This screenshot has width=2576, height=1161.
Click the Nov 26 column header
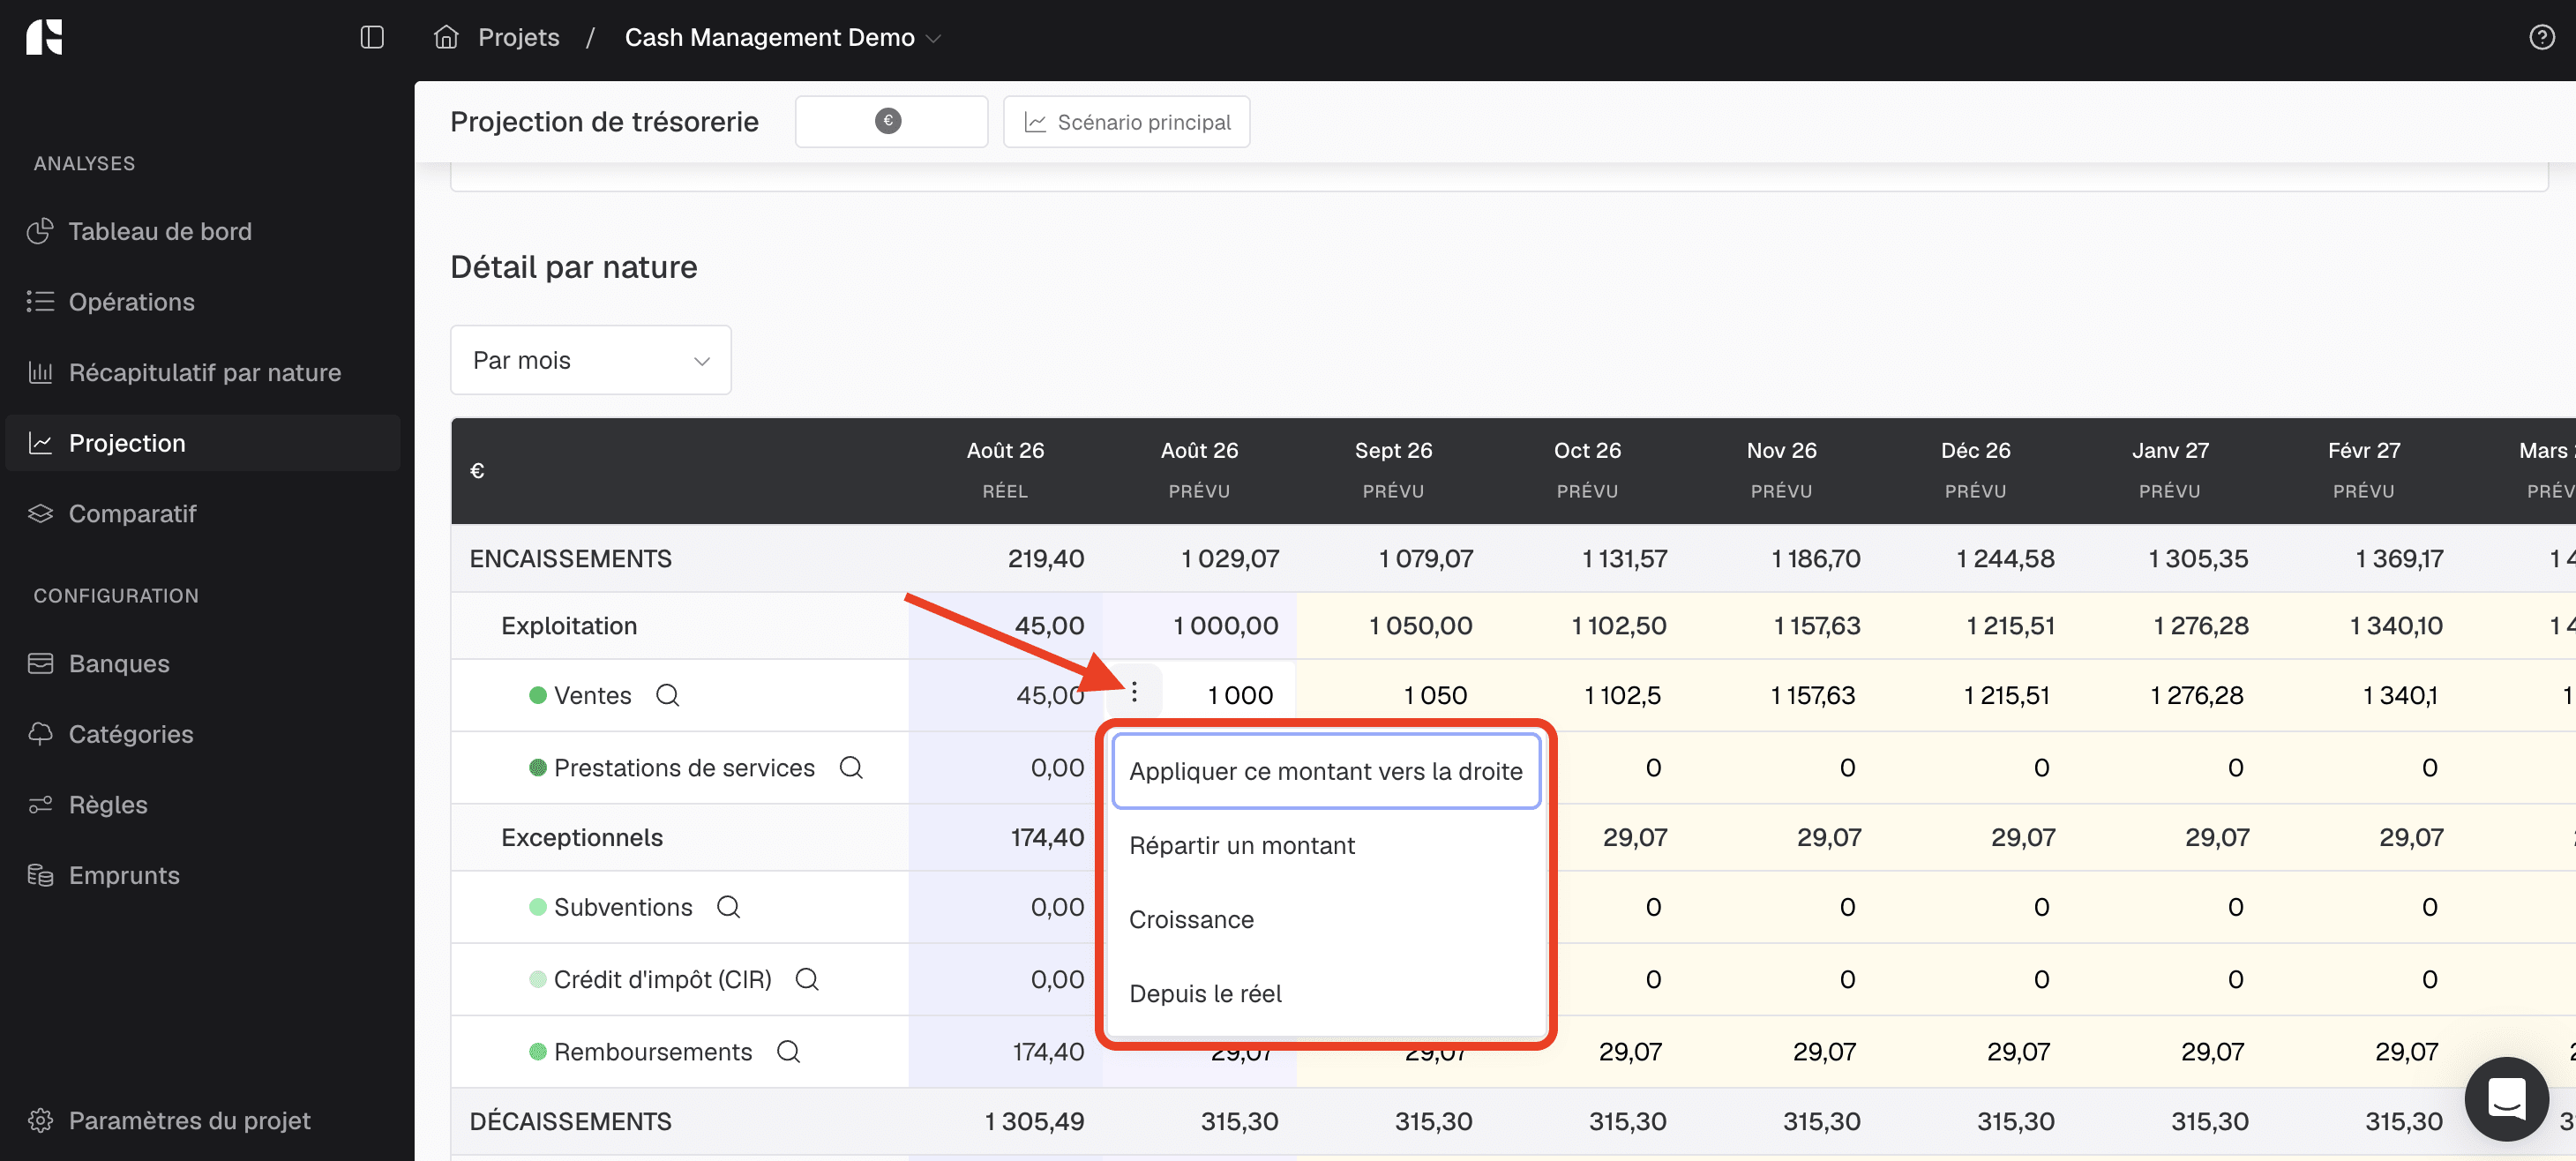click(1781, 469)
